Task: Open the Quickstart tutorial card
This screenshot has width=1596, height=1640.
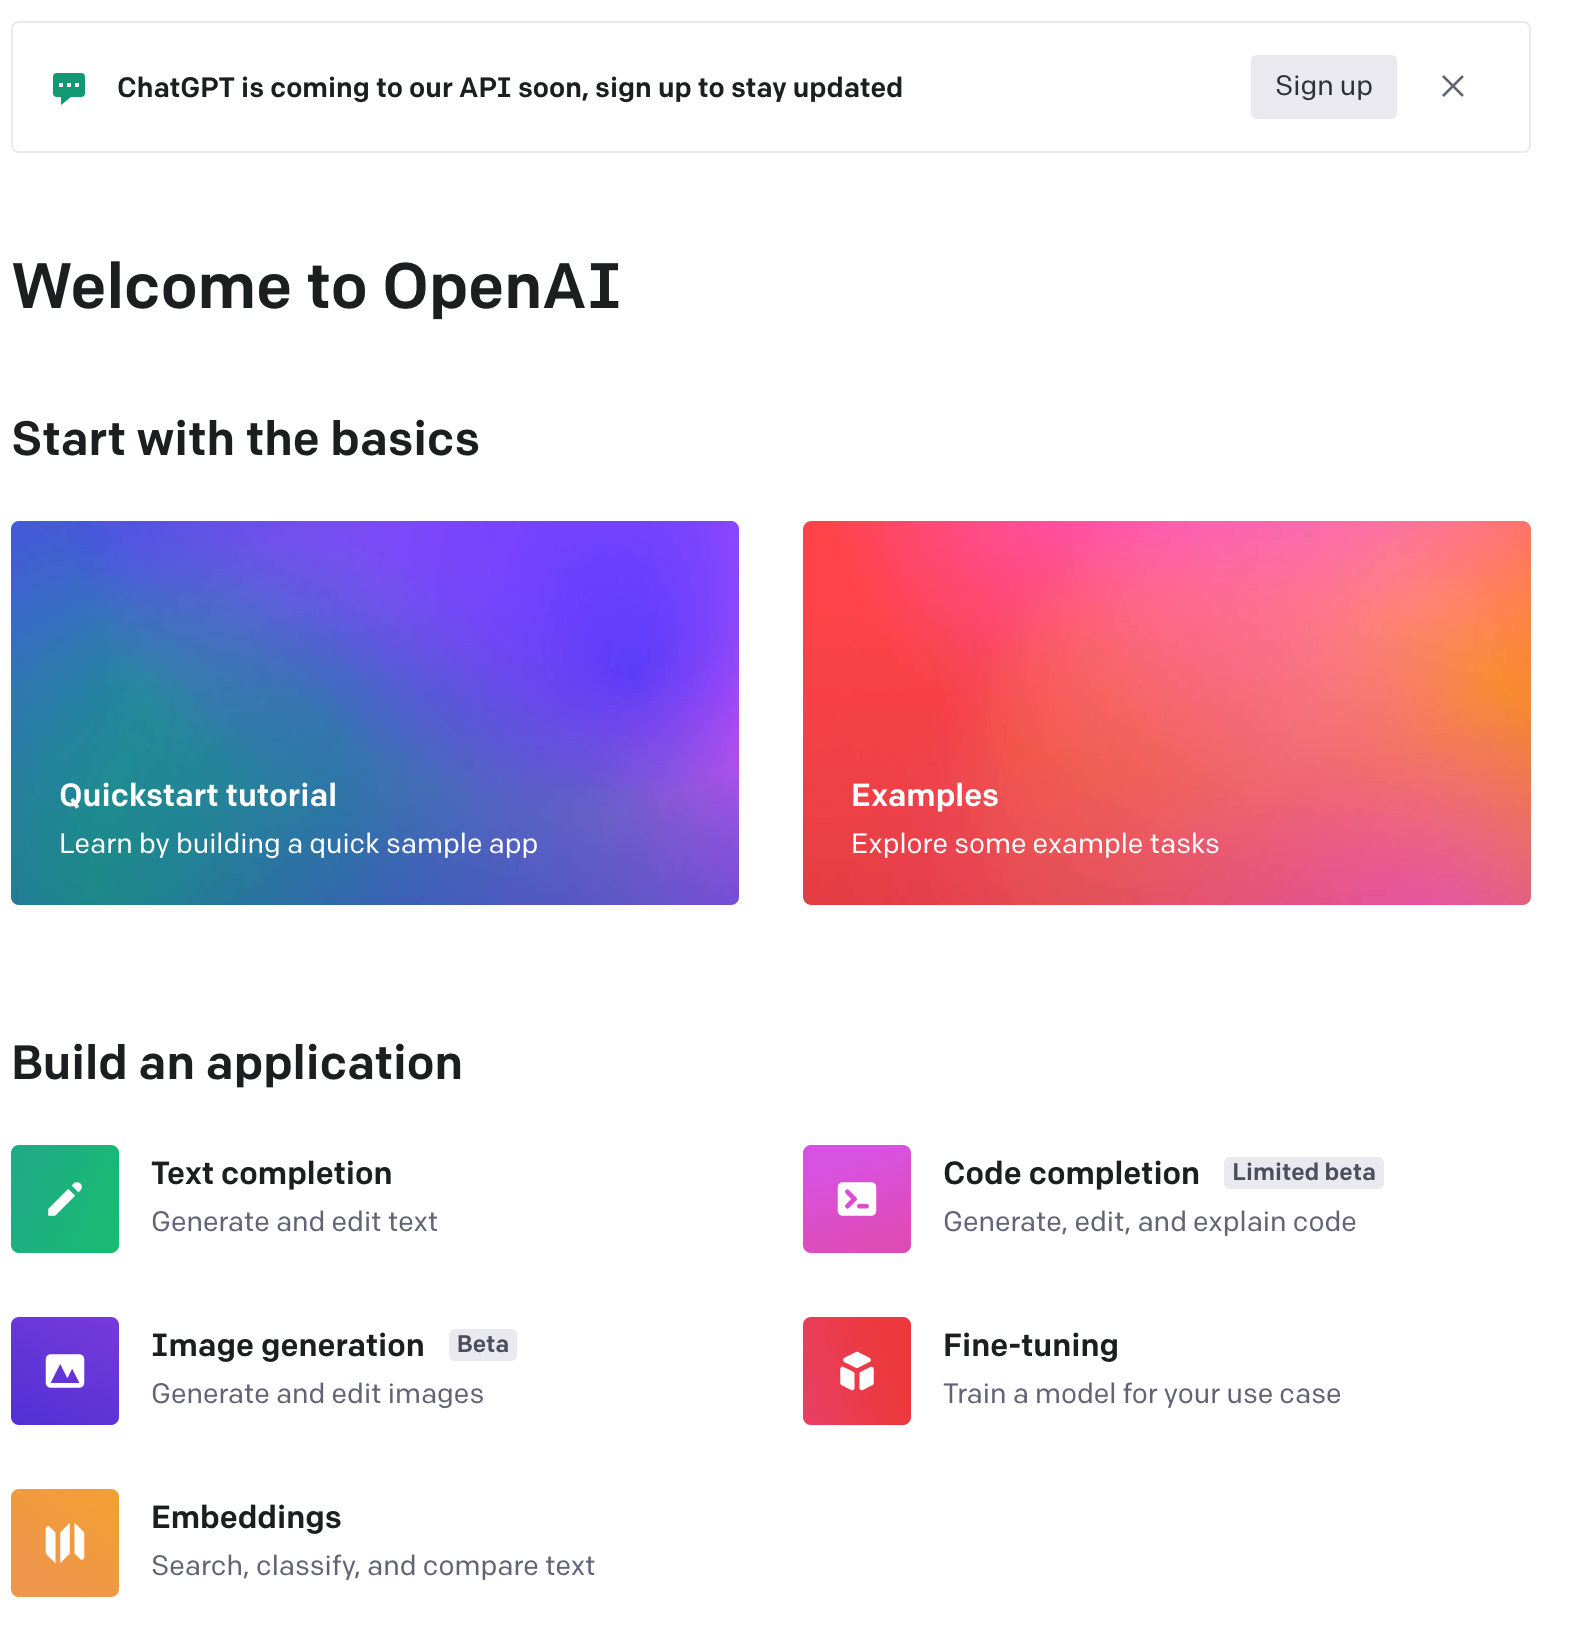Action: coord(375,712)
